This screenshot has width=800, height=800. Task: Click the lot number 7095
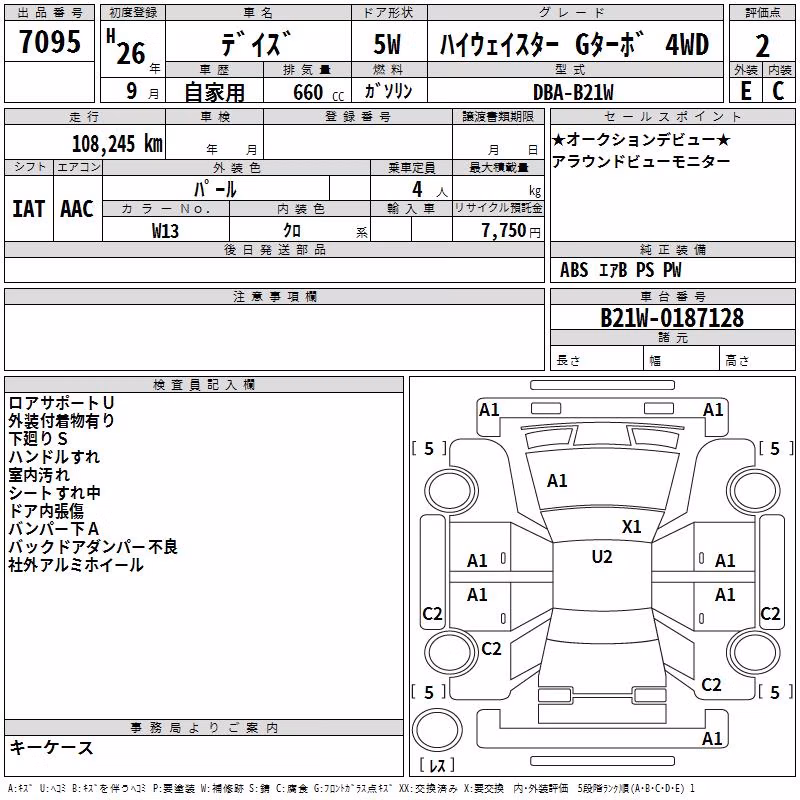(49, 41)
